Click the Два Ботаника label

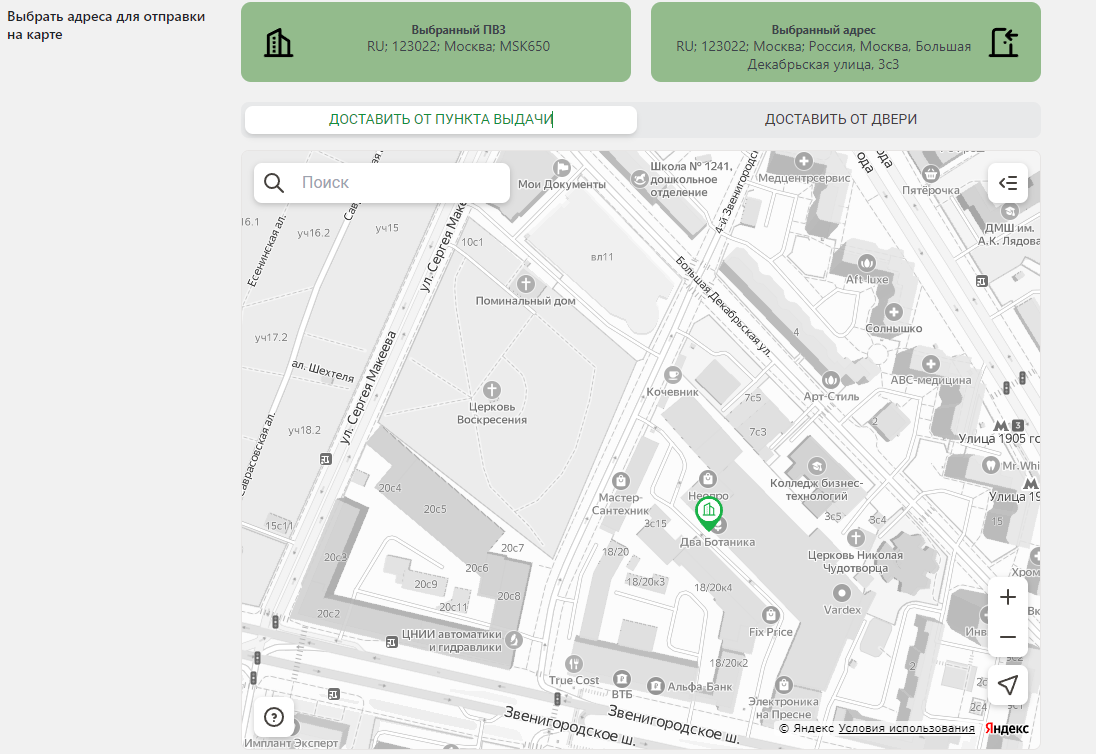click(717, 542)
